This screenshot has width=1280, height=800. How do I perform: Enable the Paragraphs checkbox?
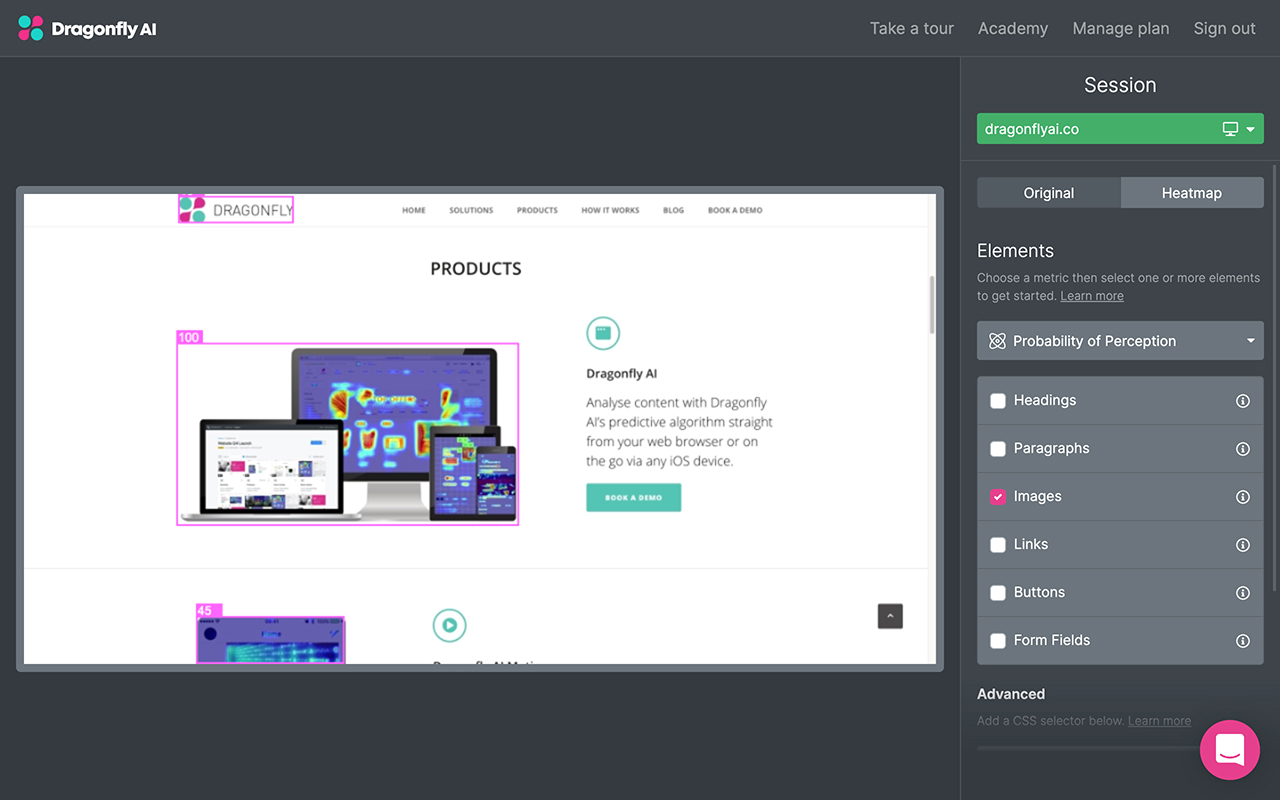click(x=998, y=449)
